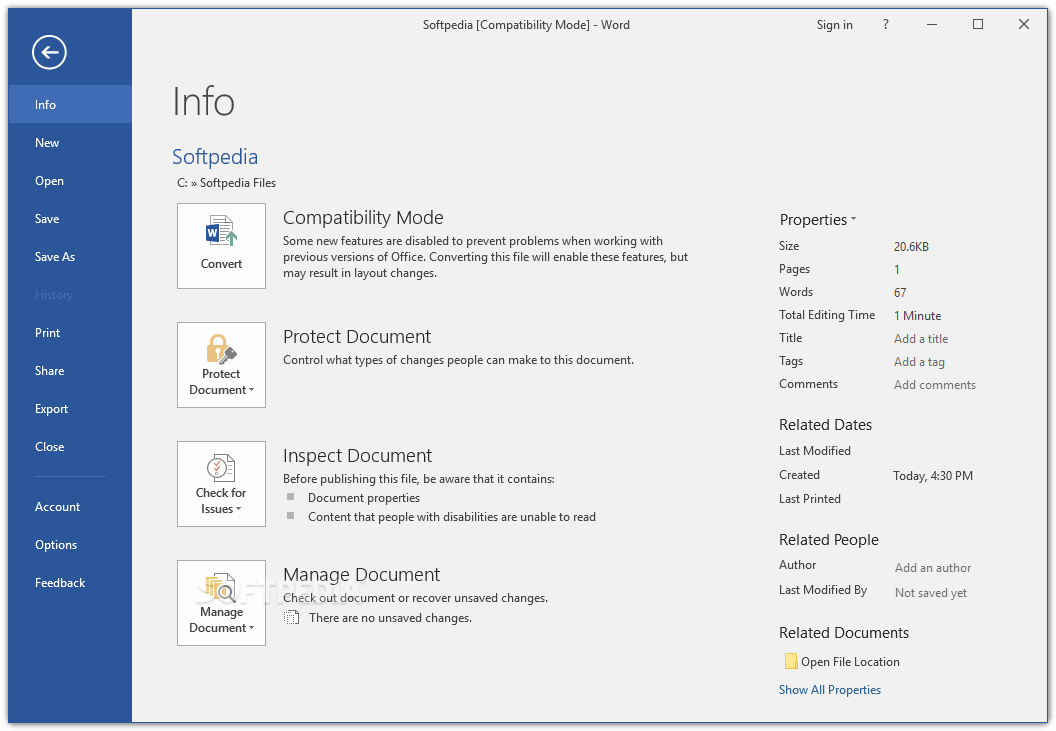Select Print in the sidebar

(70, 333)
